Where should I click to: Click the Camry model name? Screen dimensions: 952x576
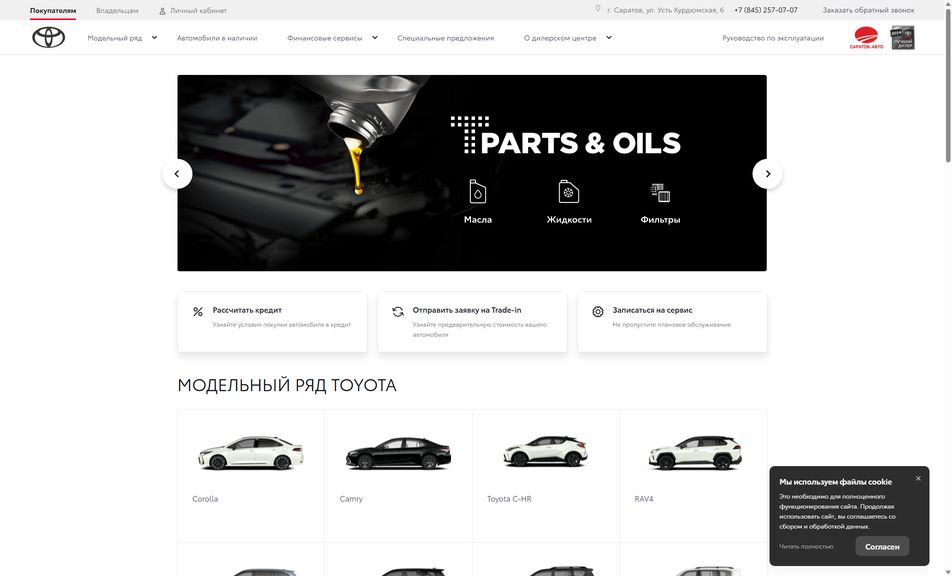(x=351, y=499)
